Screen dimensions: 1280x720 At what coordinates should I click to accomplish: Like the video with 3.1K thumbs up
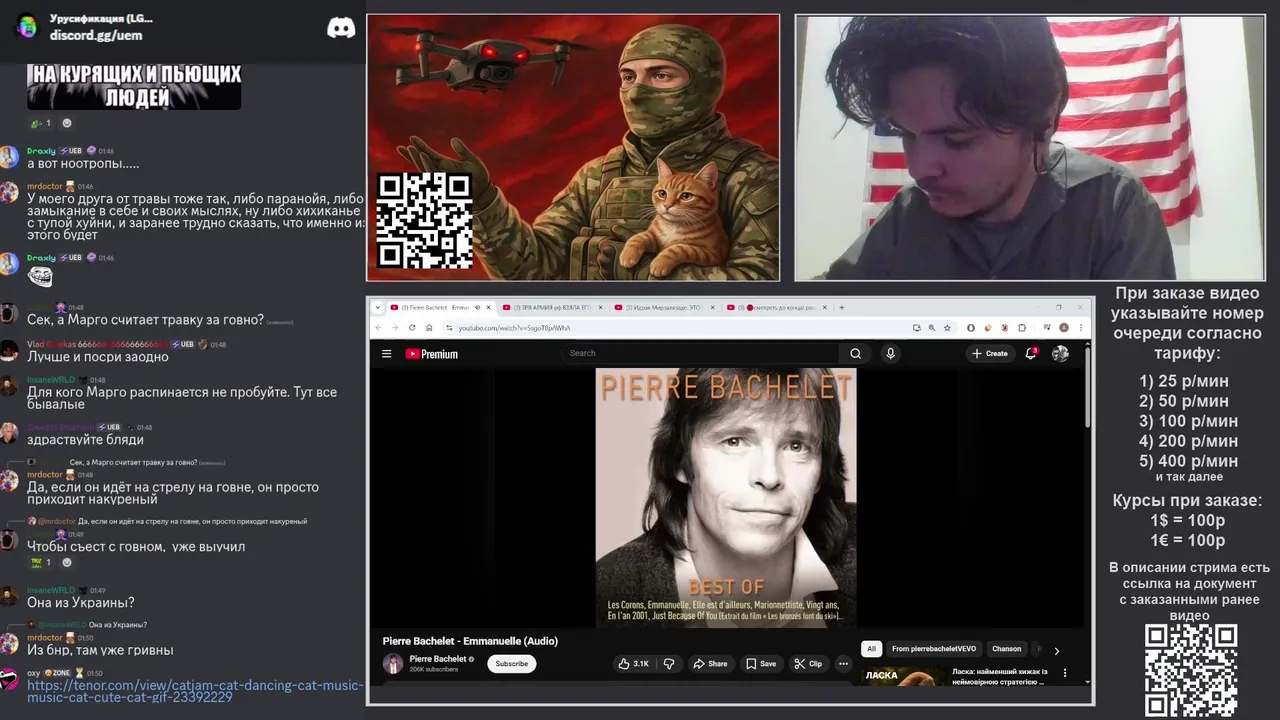(x=633, y=663)
